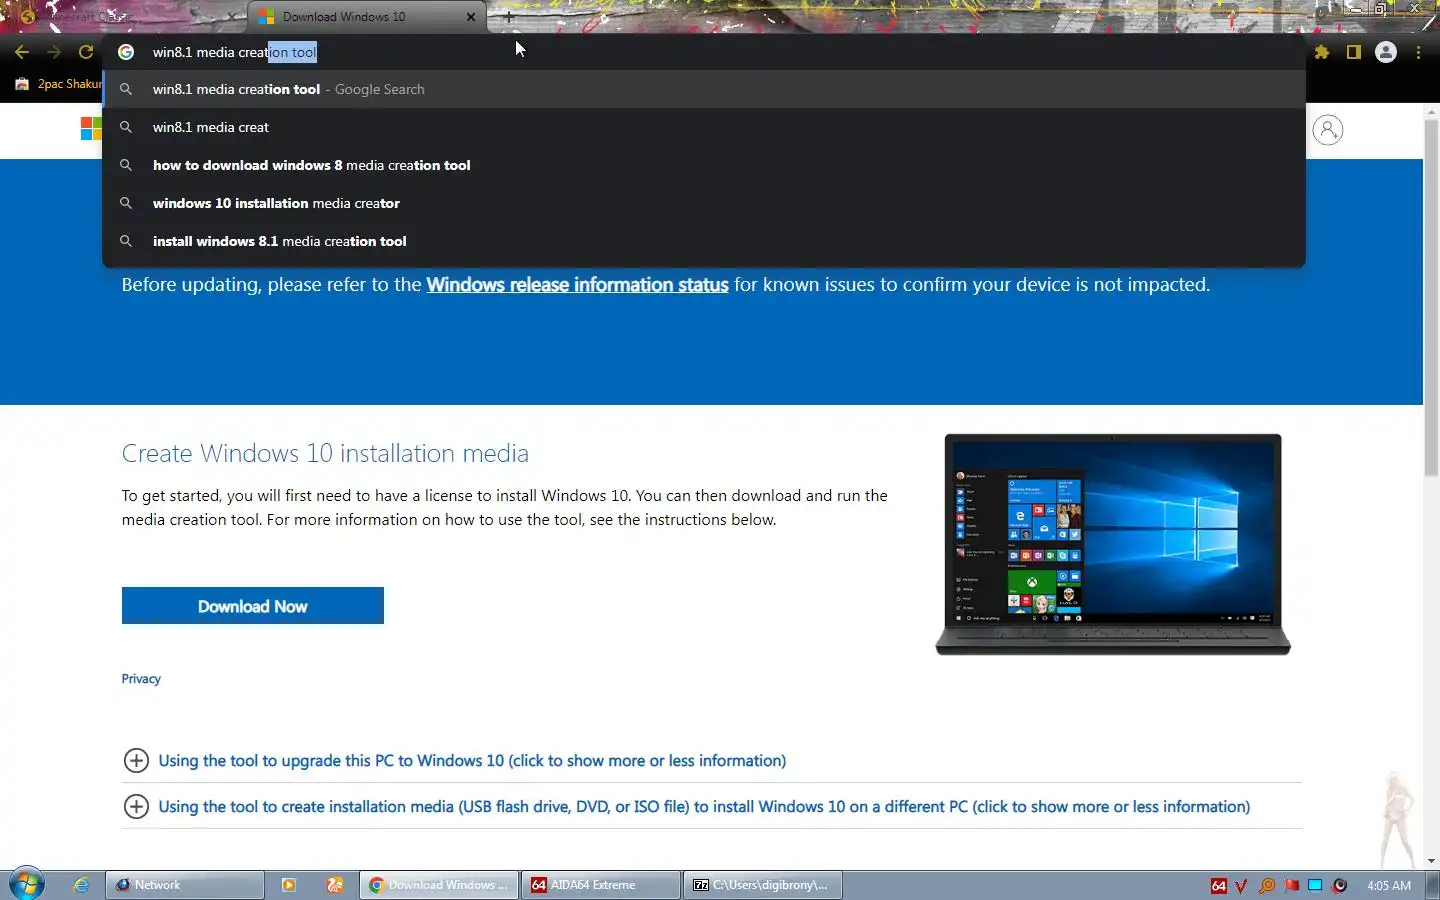Launch Internet Explorer from taskbar

tap(82, 885)
